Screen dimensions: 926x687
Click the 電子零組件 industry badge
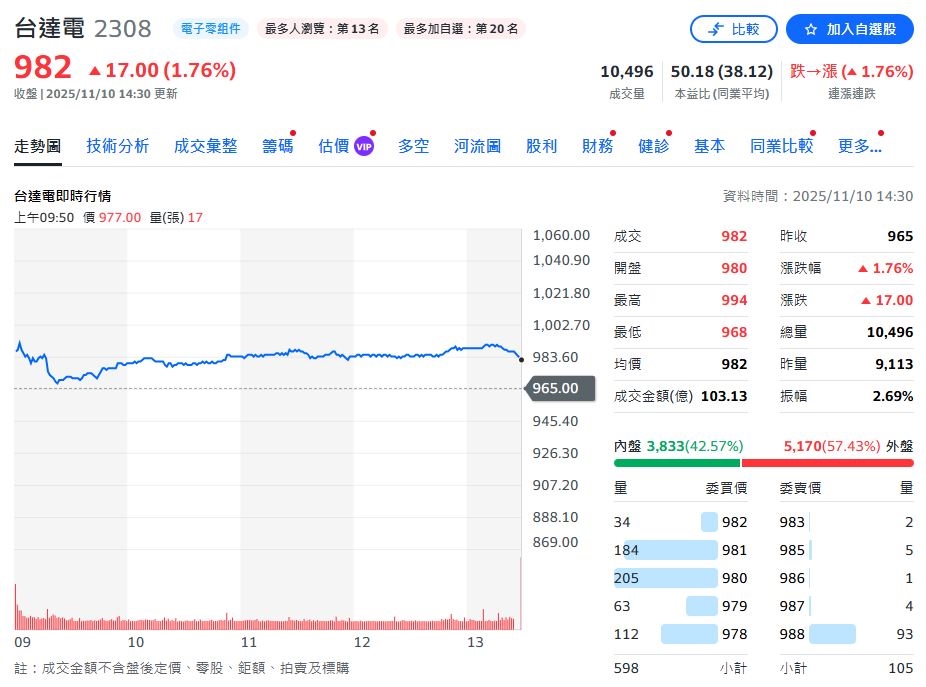coord(212,28)
